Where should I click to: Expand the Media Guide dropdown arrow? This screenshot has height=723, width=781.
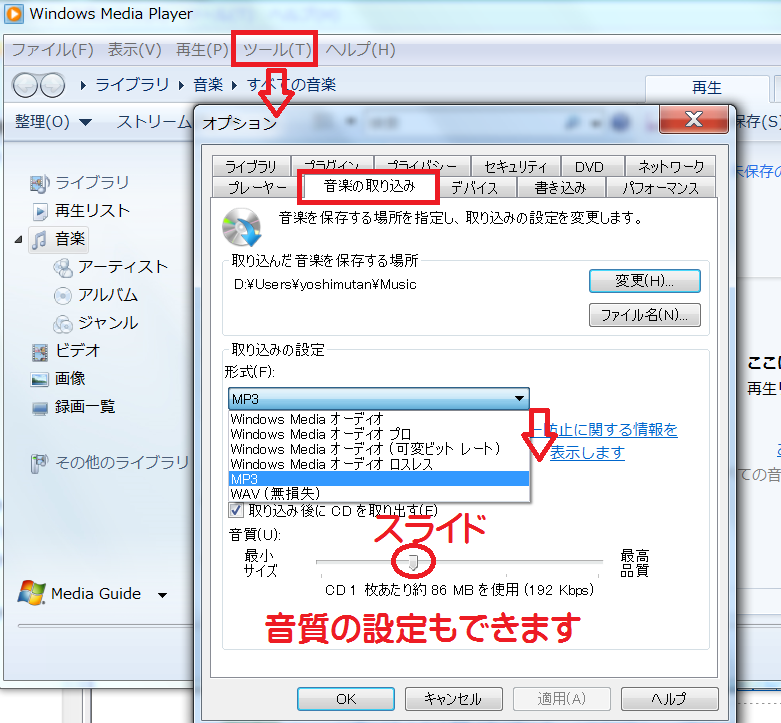[162, 595]
